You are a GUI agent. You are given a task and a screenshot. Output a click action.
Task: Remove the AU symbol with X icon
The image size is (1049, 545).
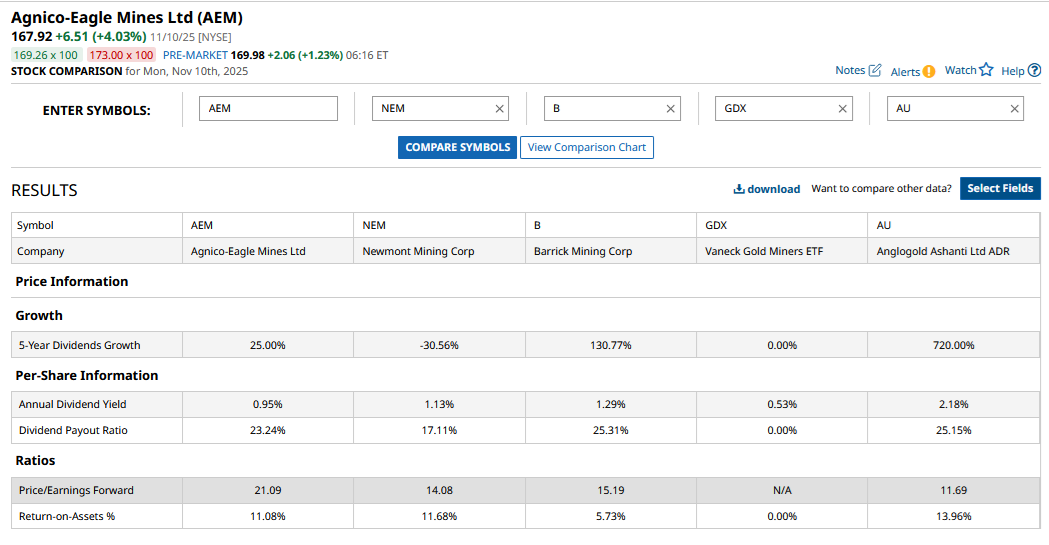(x=1015, y=109)
